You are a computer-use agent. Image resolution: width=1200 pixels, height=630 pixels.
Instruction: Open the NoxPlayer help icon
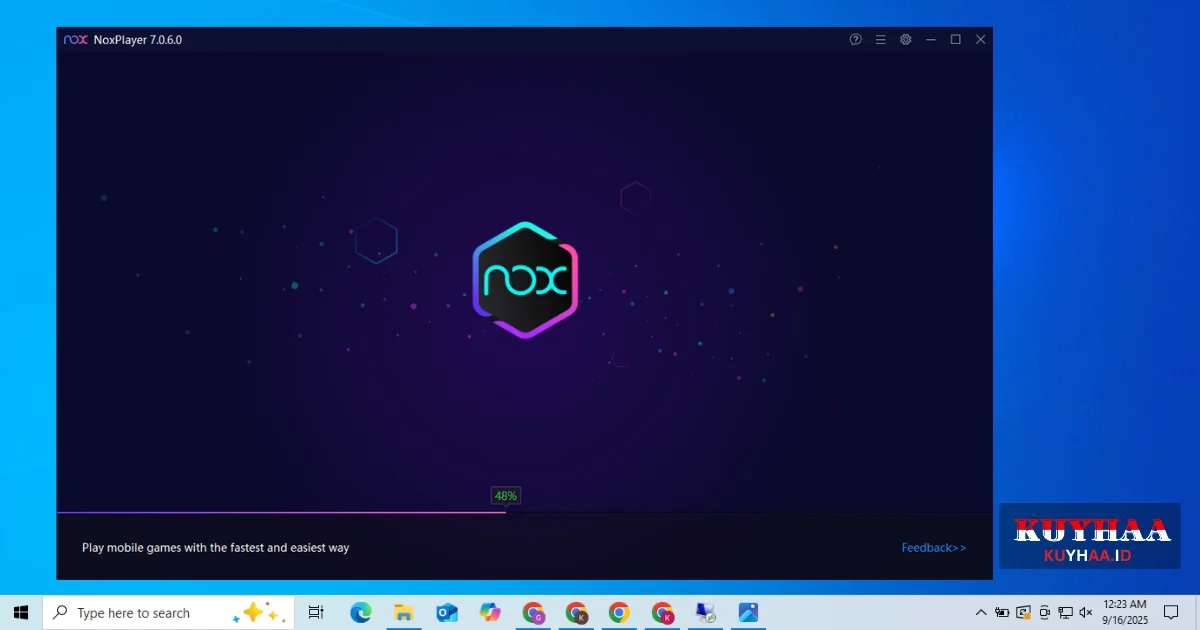(855, 39)
